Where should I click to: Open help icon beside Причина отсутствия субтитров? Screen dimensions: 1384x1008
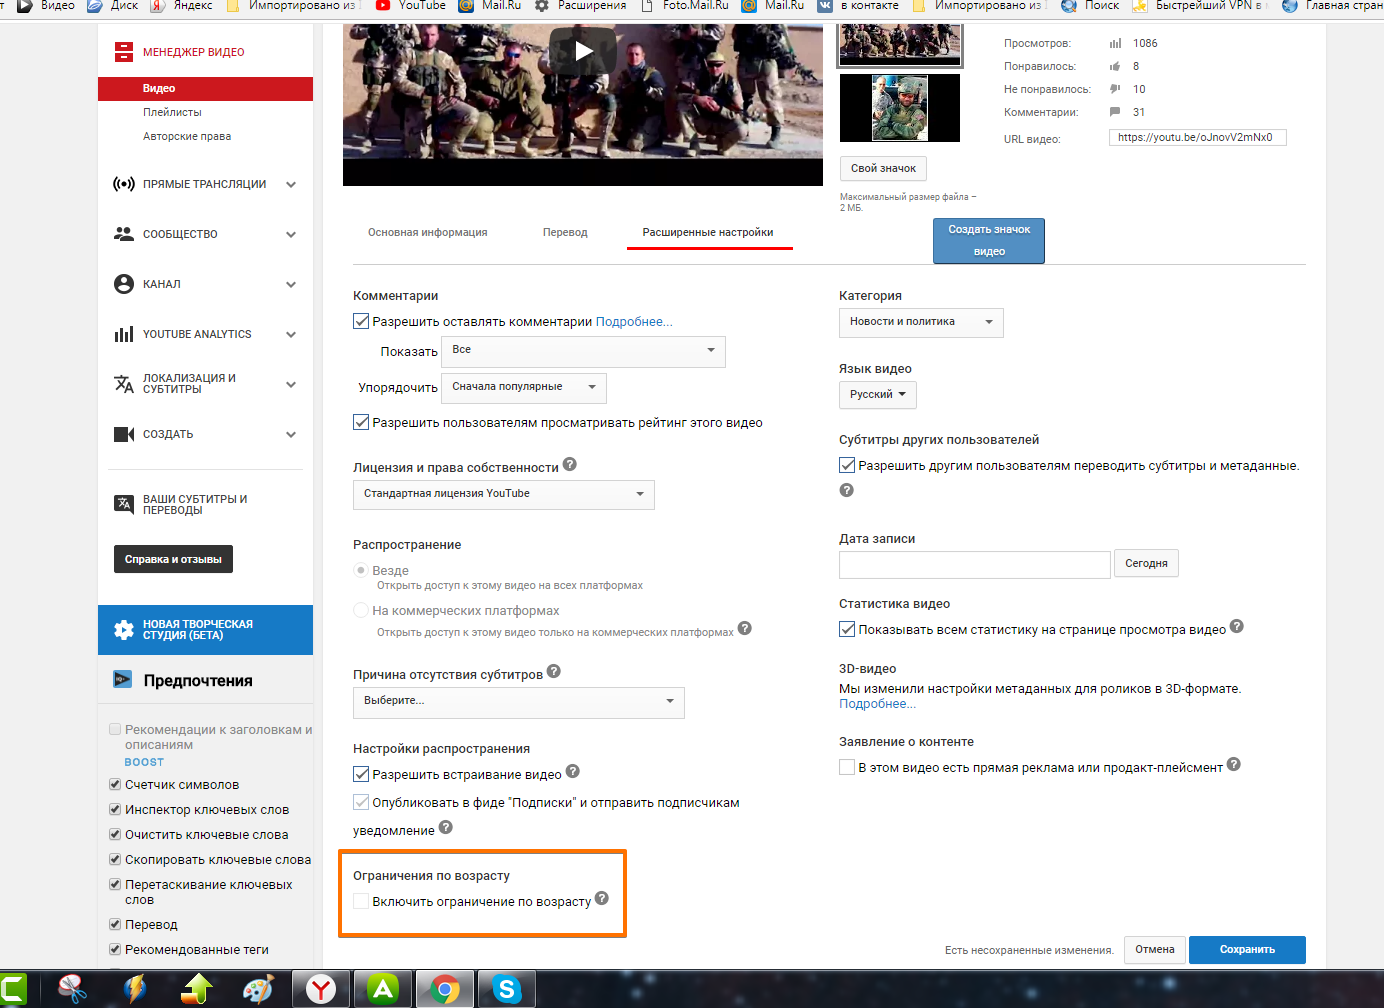click(554, 671)
